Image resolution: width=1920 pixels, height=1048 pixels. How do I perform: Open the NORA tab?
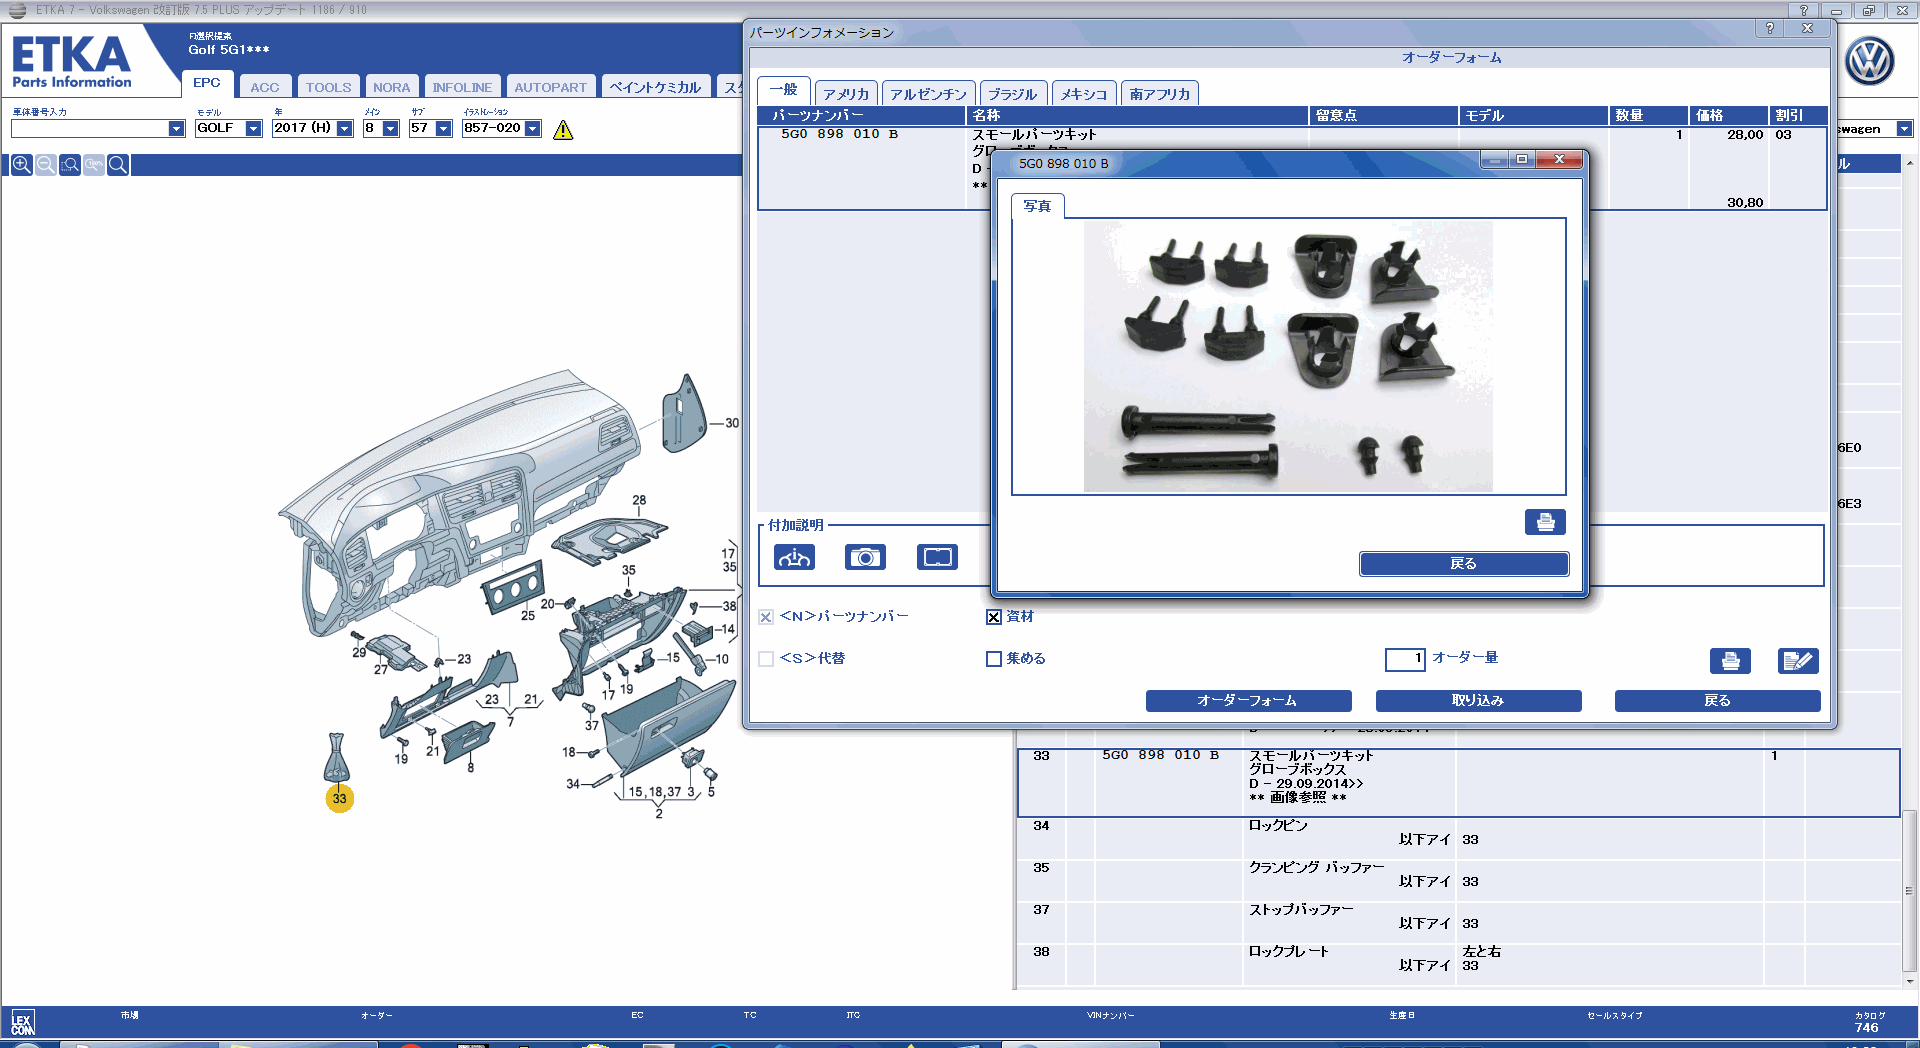click(391, 87)
